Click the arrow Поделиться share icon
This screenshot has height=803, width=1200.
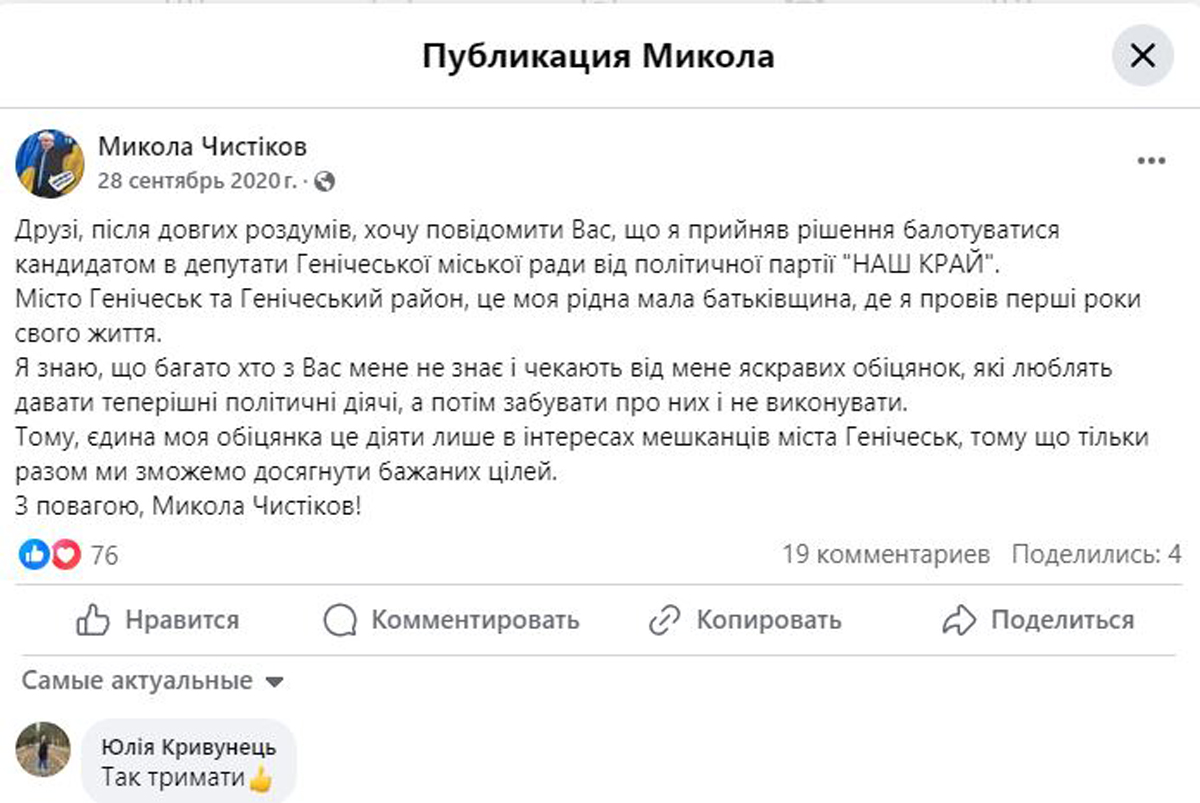pyautogui.click(x=958, y=620)
